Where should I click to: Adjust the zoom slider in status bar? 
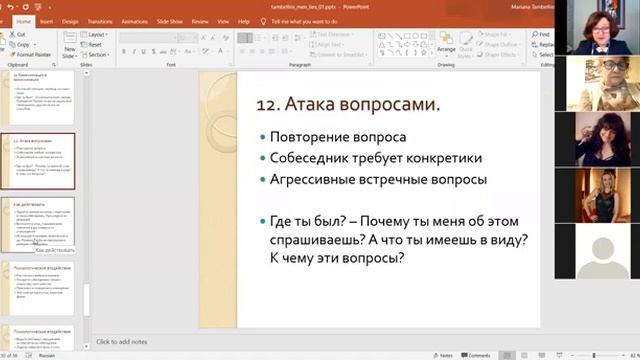(x=594, y=356)
